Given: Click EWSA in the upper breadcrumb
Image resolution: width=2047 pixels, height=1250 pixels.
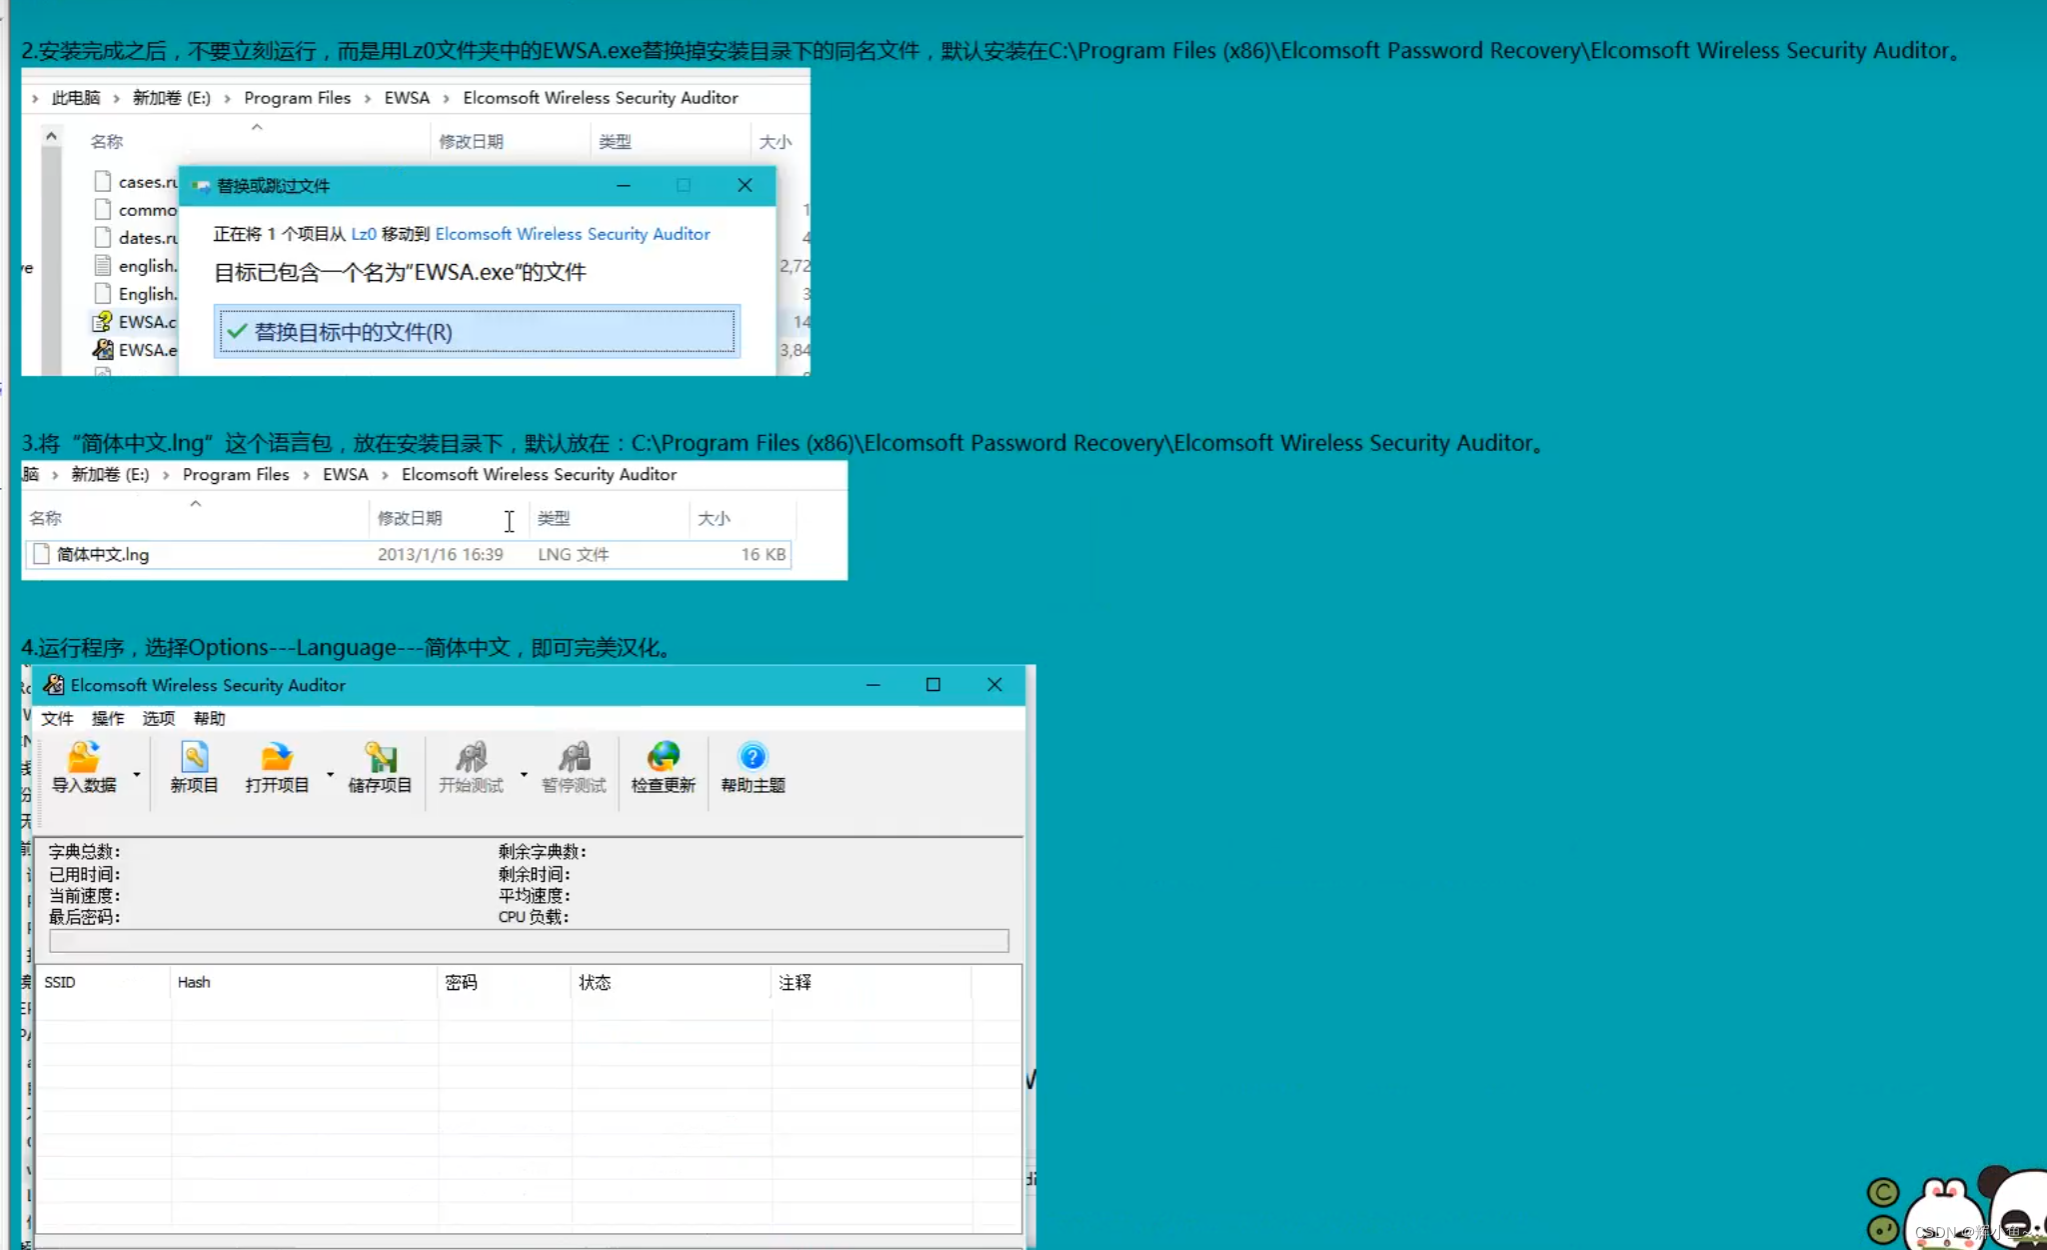Looking at the screenshot, I should click(x=407, y=98).
